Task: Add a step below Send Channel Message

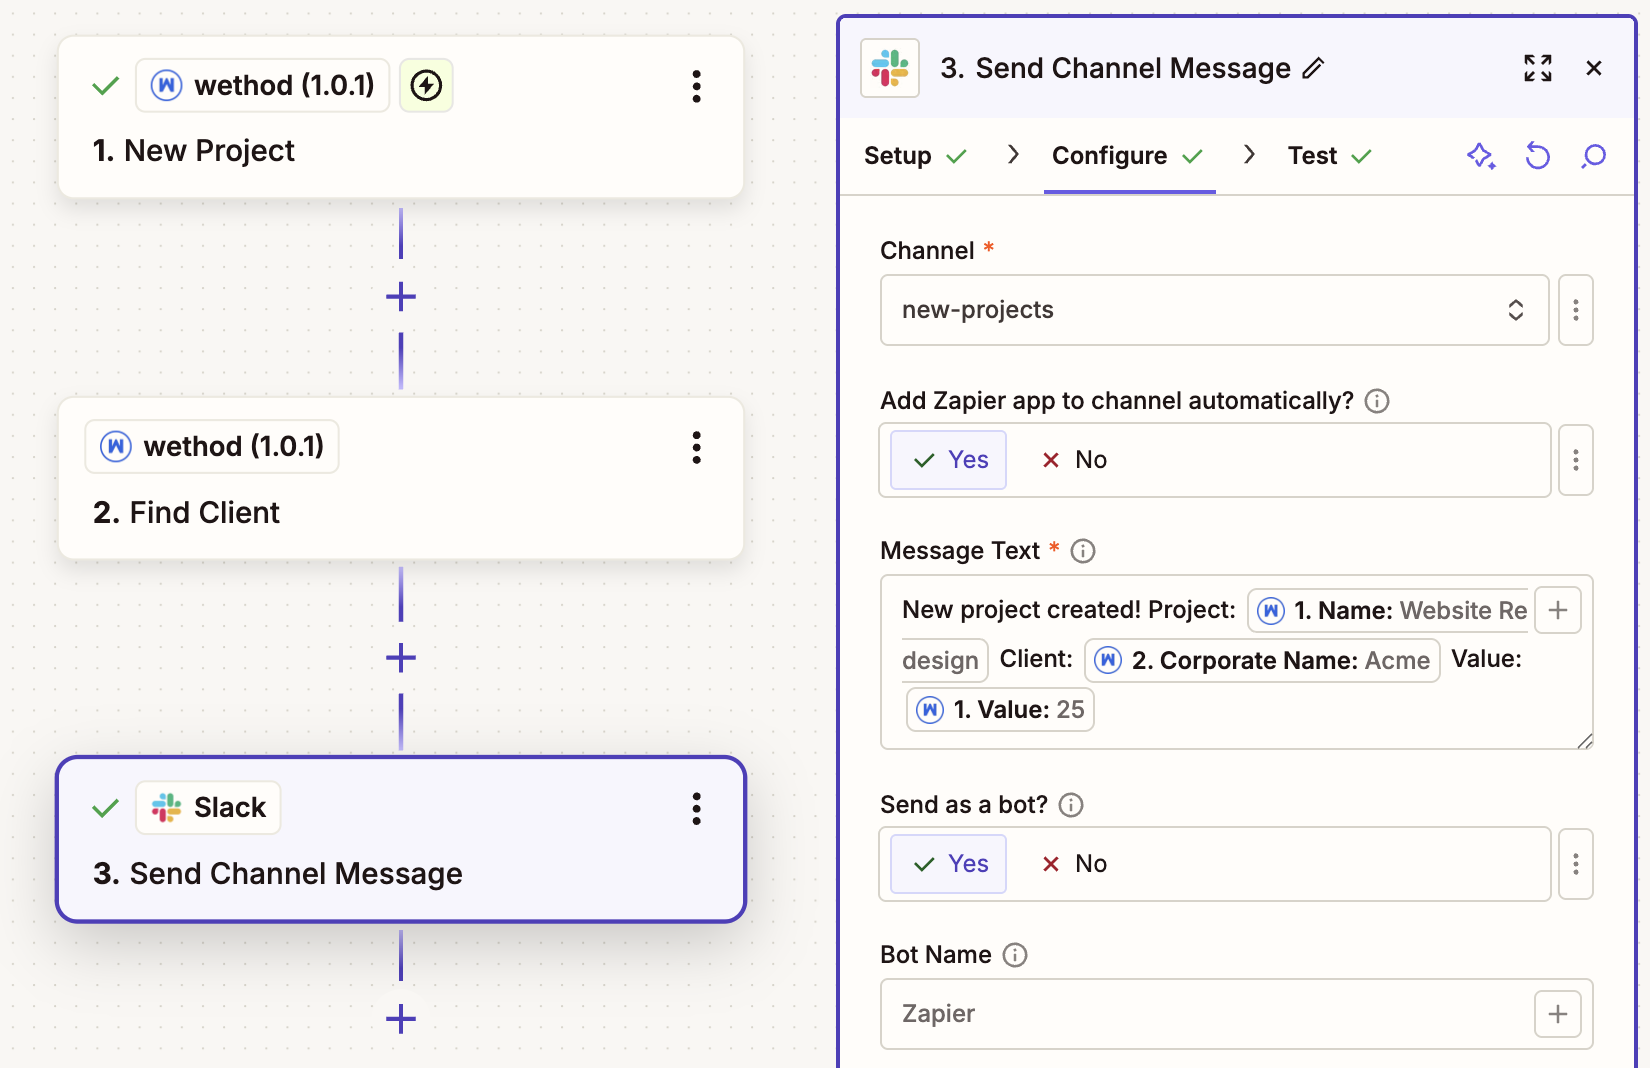Action: pos(401,1019)
